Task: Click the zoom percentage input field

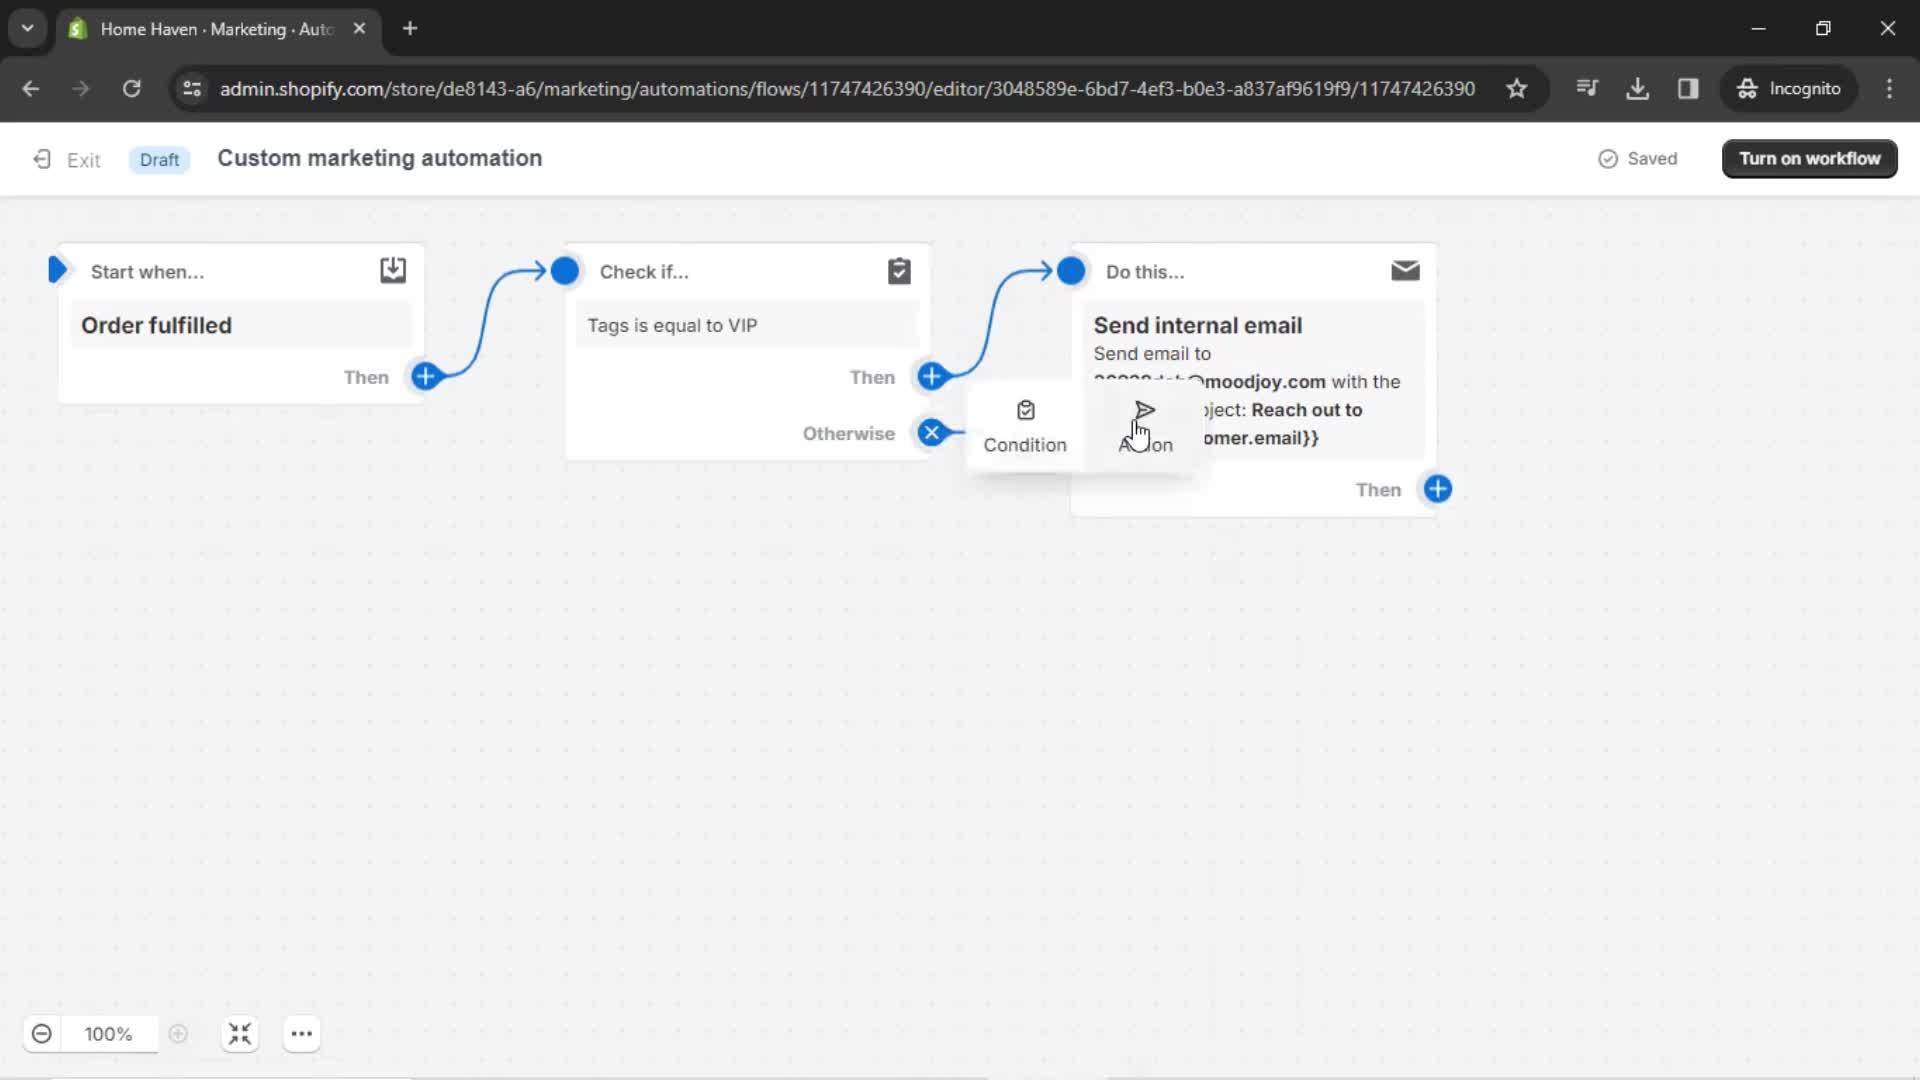Action: tap(108, 1033)
